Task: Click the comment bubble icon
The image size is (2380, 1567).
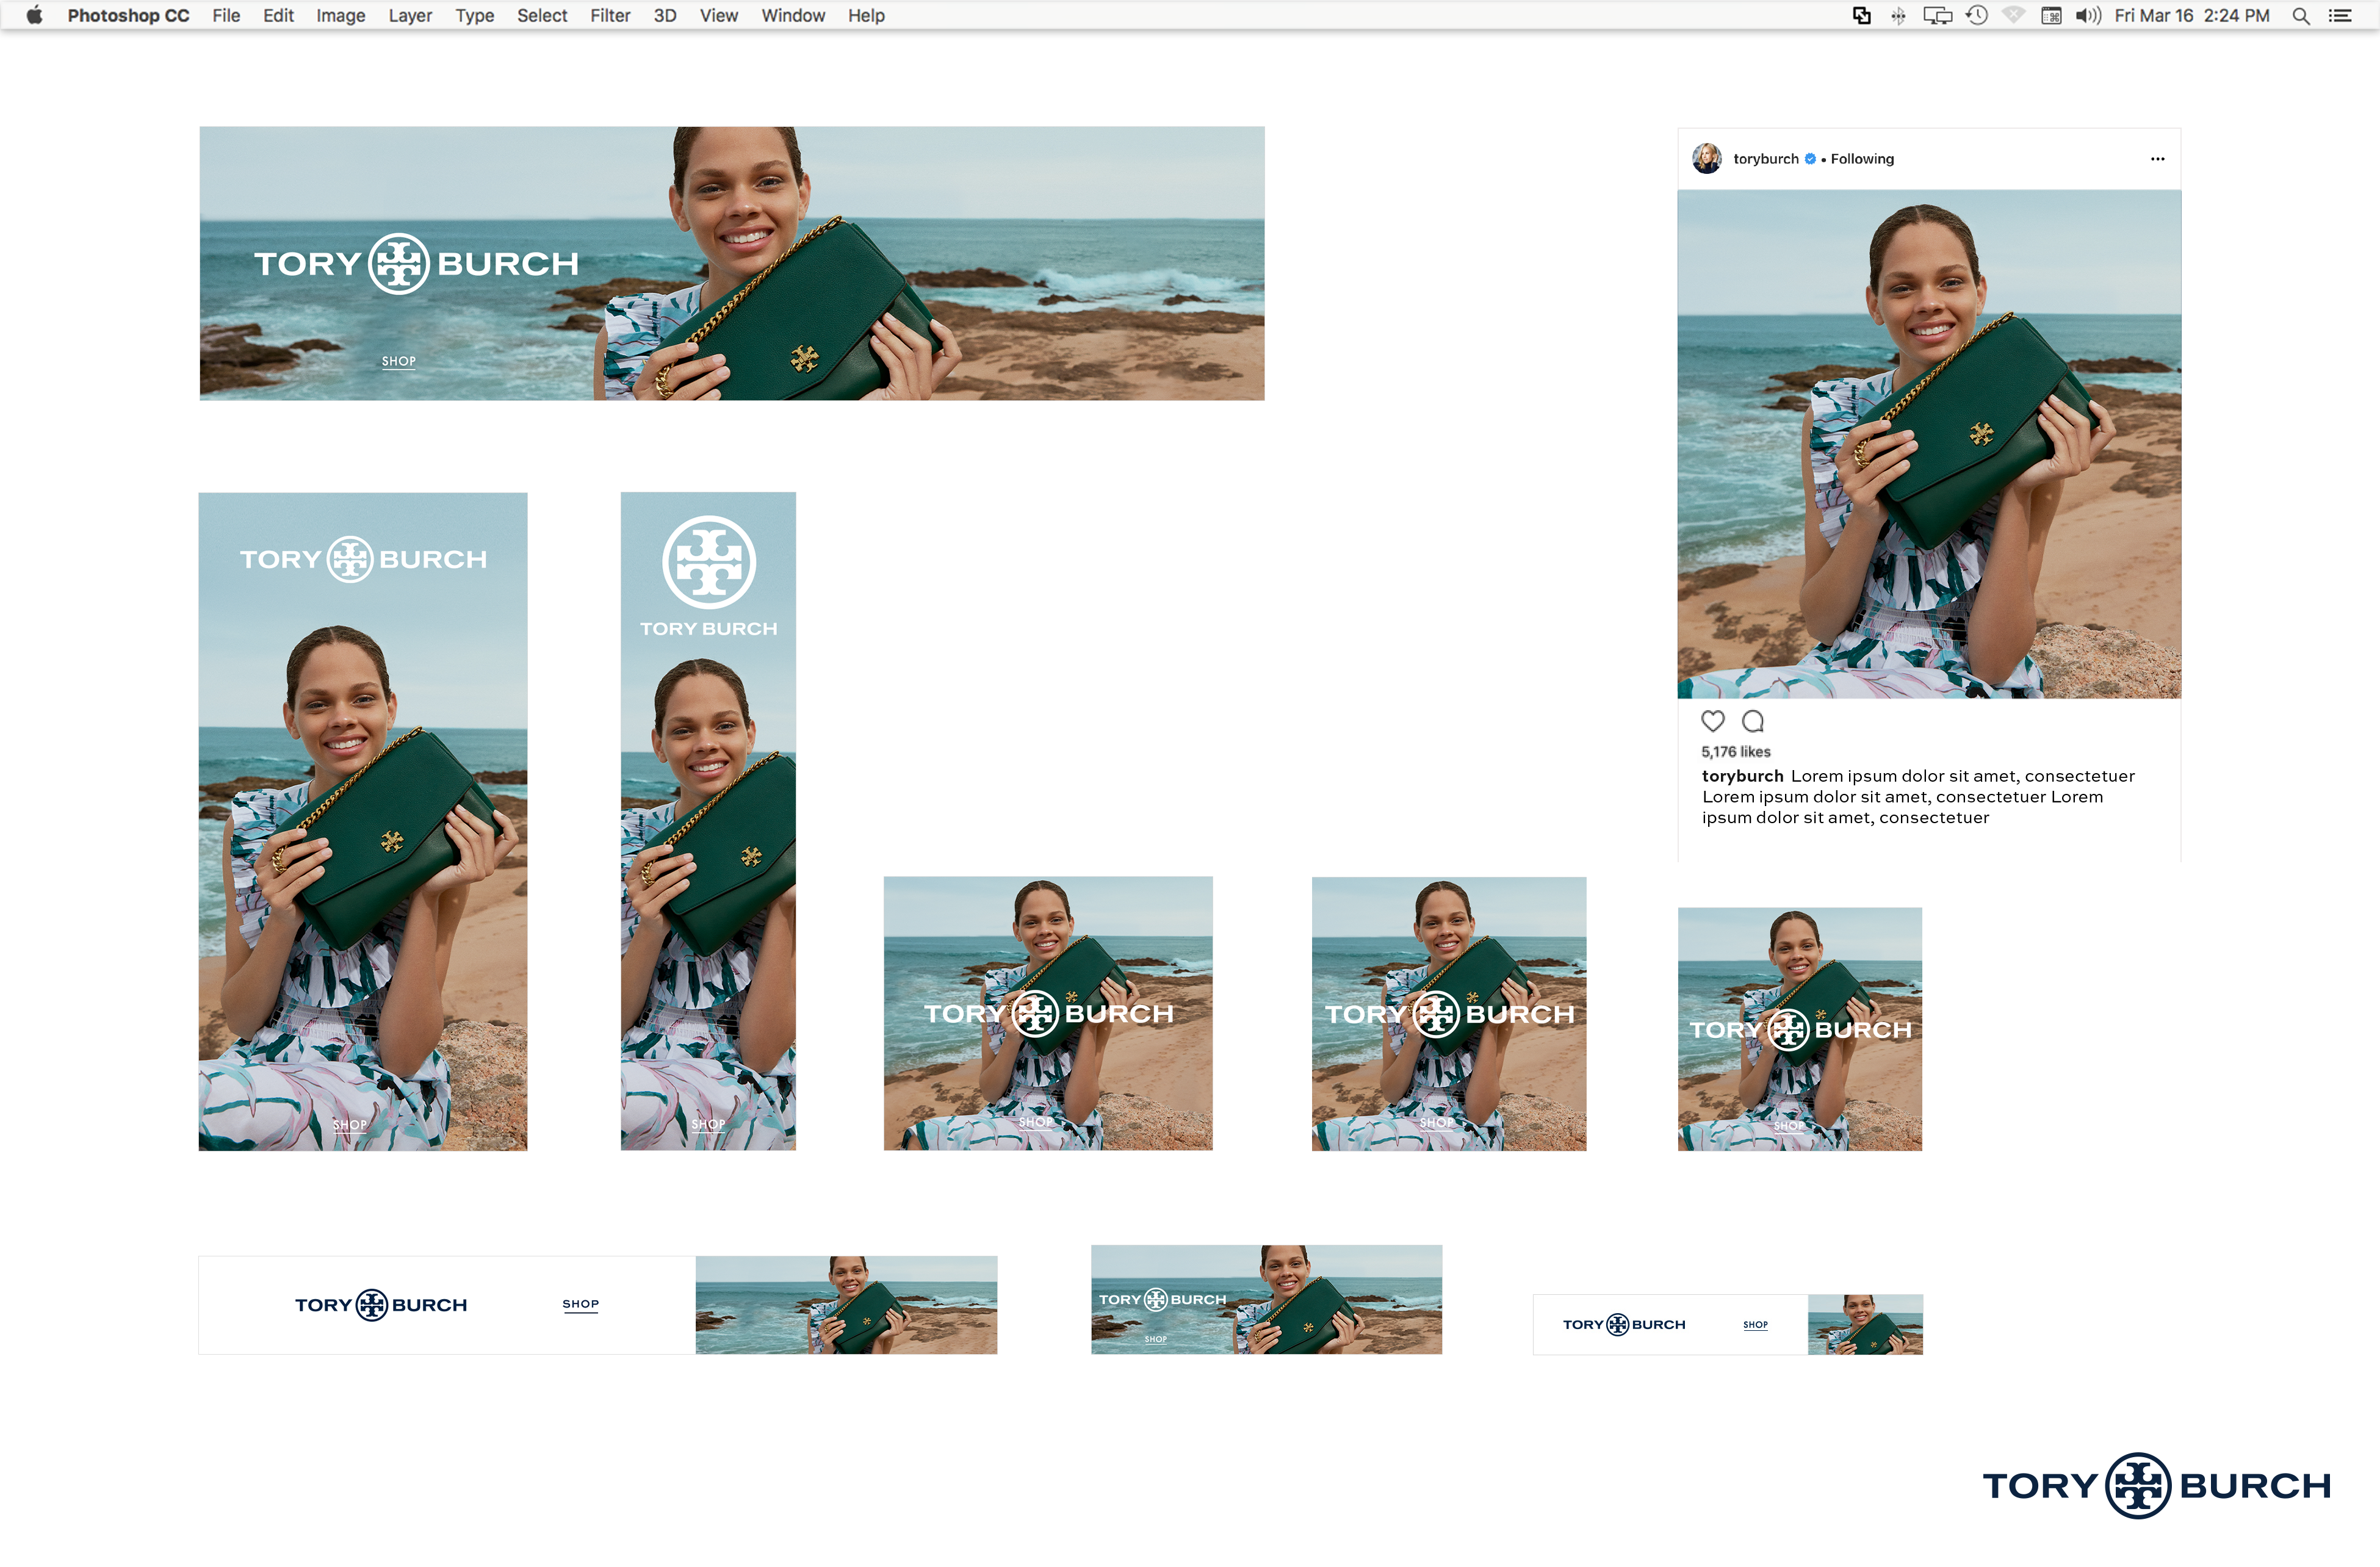Action: click(1753, 721)
